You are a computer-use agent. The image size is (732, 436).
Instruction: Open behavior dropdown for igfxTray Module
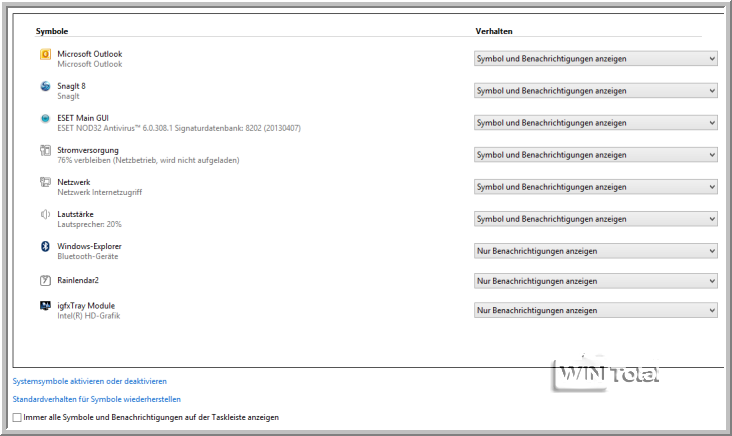click(596, 310)
